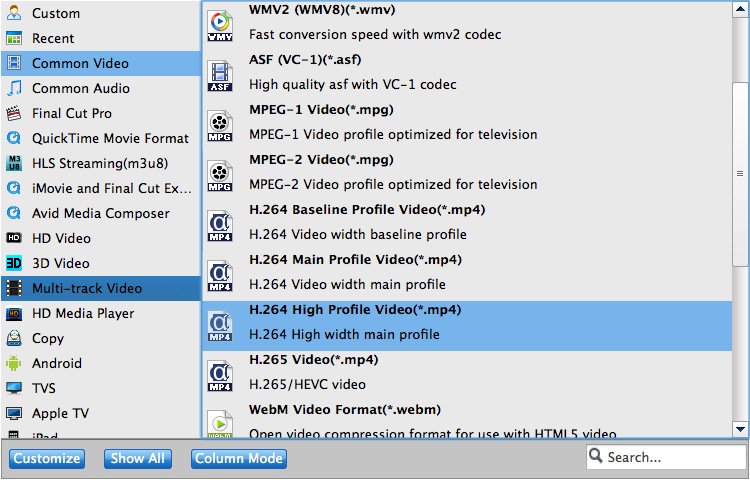Select the Avid Media Composer category

[100, 213]
